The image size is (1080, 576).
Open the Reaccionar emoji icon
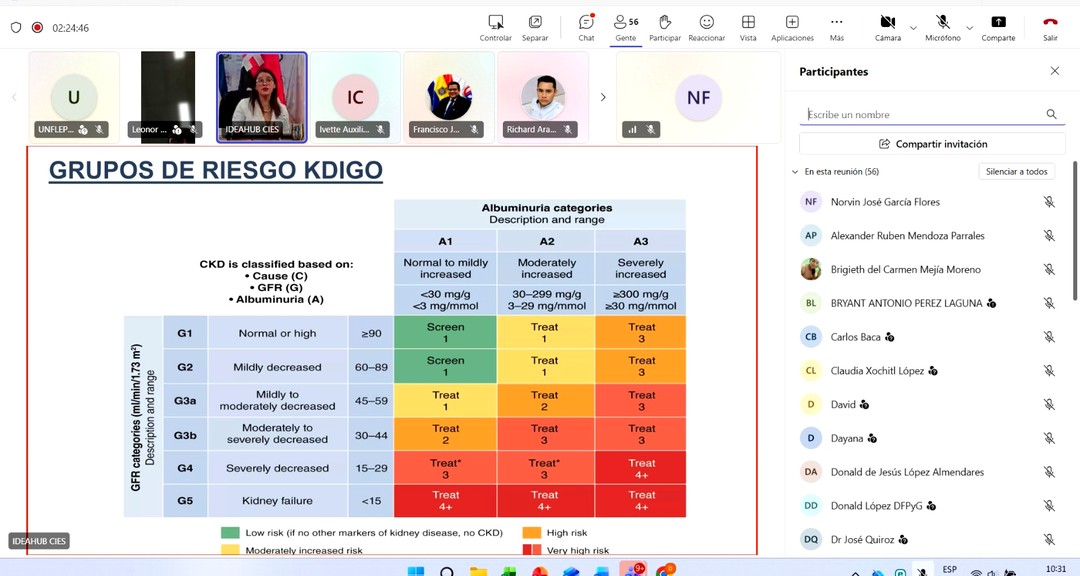(706, 23)
